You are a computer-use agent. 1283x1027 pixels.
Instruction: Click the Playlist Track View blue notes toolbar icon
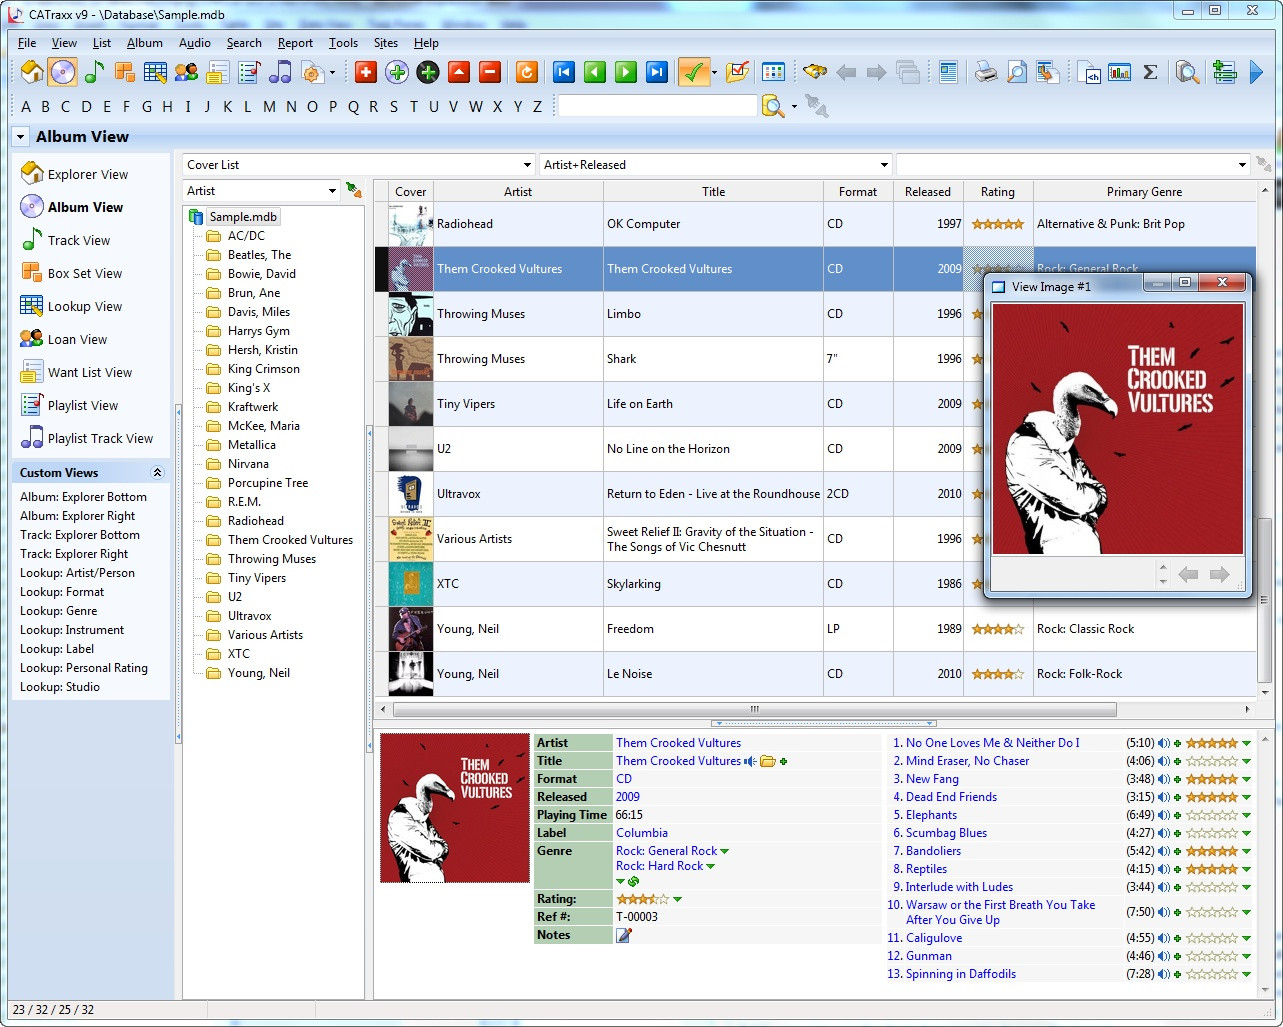tap(281, 72)
